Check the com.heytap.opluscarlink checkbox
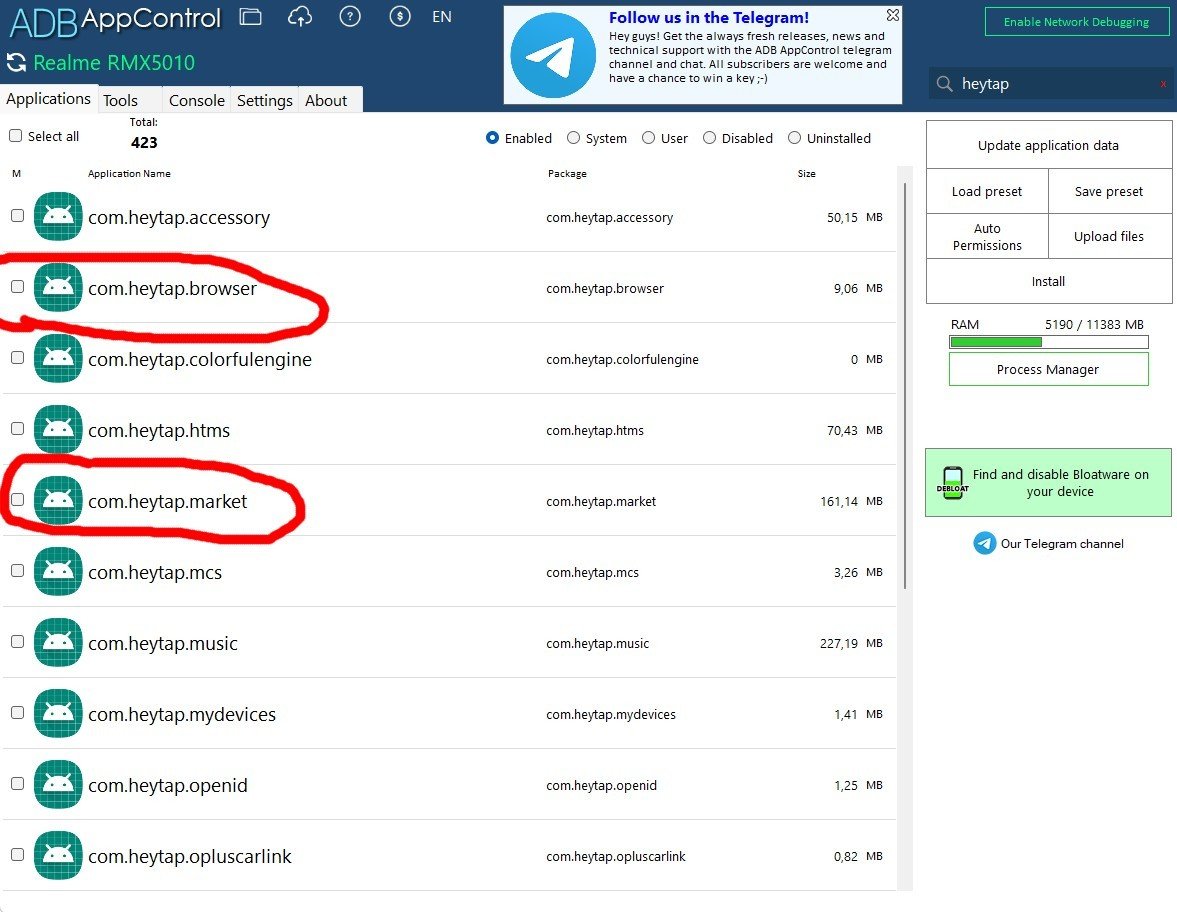 coord(17,854)
